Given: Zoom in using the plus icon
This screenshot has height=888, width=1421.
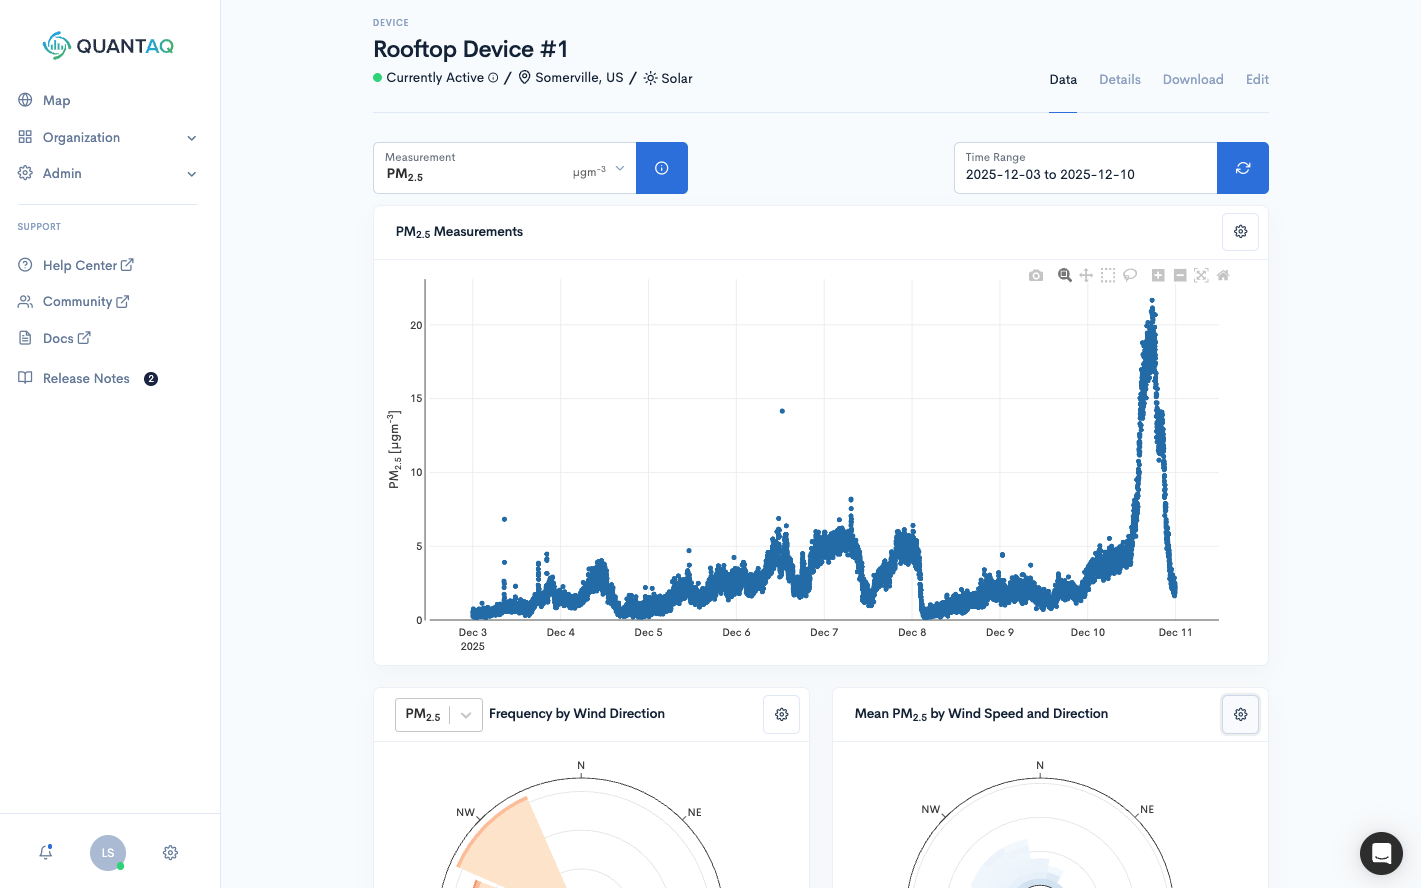Looking at the screenshot, I should click(x=1158, y=275).
